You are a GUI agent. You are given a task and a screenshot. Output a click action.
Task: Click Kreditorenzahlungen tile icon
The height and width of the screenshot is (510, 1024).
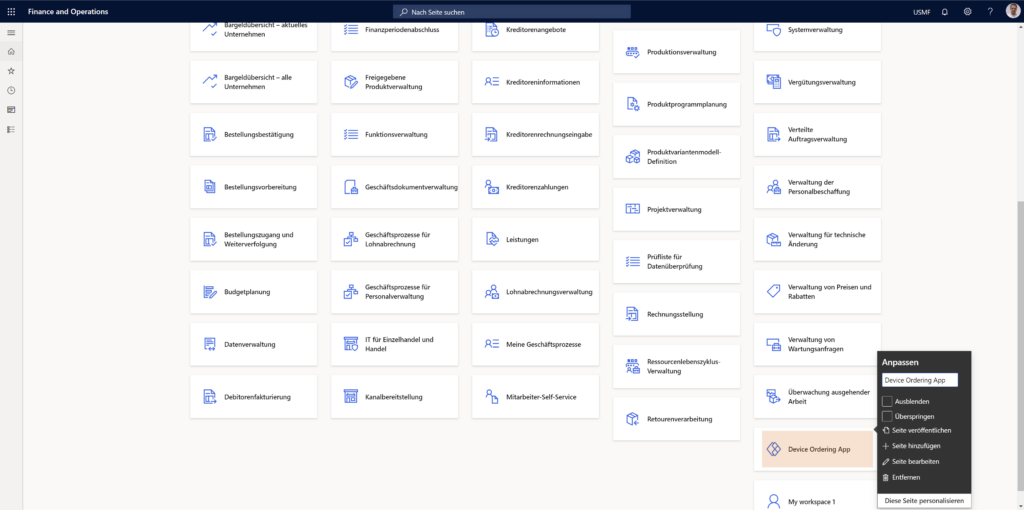click(492, 187)
